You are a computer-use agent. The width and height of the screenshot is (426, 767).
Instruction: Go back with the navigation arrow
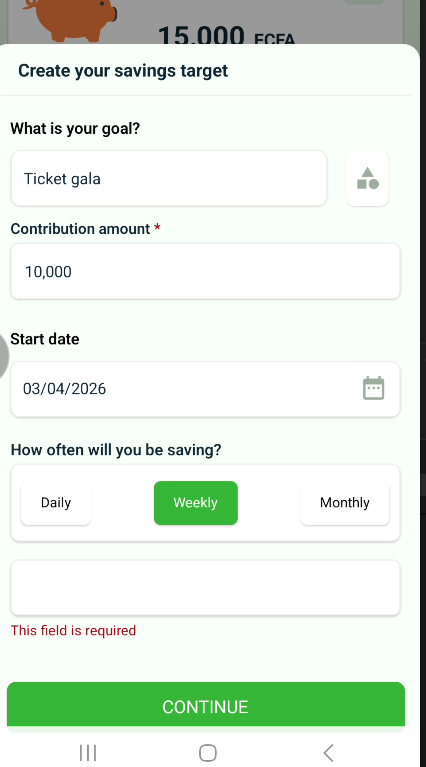329,752
